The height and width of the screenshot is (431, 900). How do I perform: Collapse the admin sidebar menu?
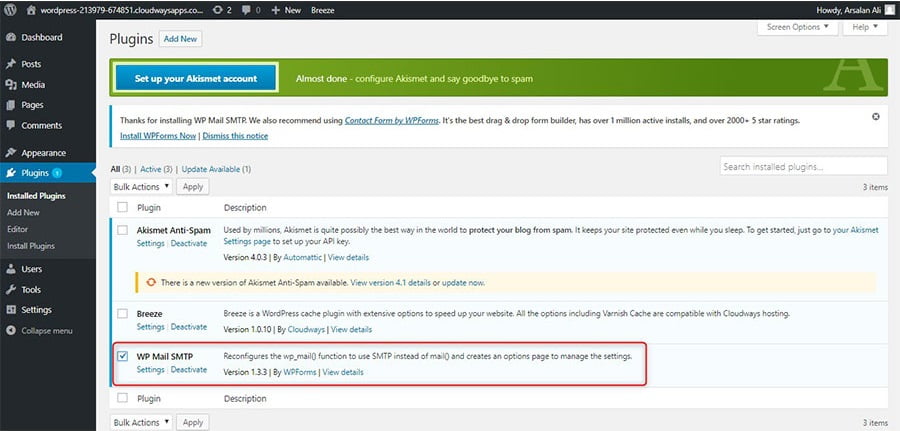coord(48,331)
